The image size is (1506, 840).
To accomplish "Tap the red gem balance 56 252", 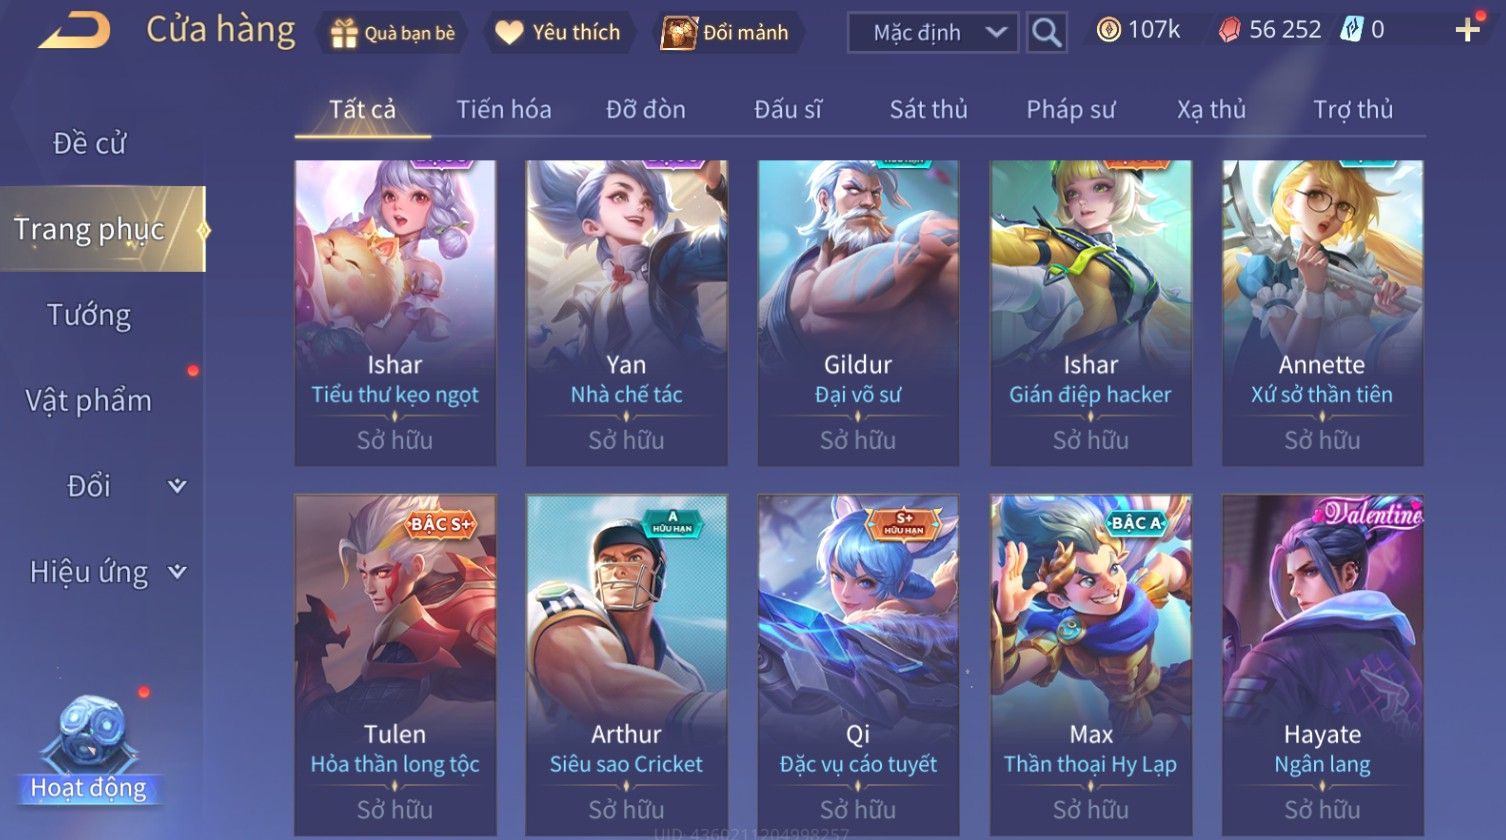I will (x=1269, y=31).
